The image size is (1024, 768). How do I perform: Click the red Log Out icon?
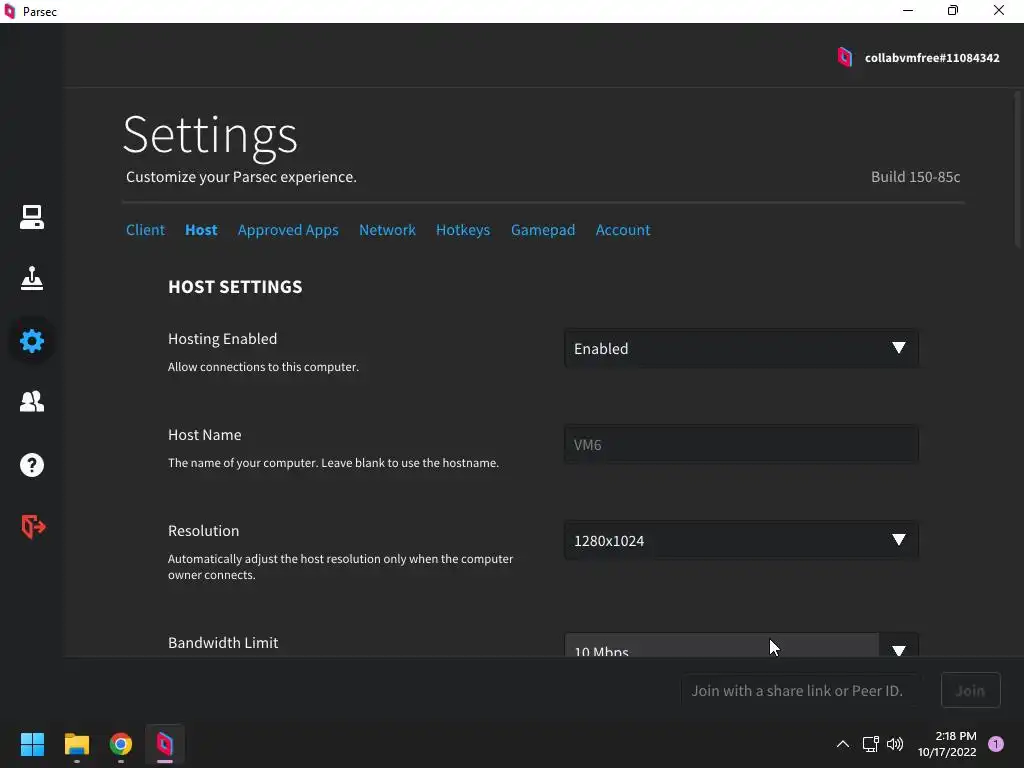pyautogui.click(x=33, y=526)
